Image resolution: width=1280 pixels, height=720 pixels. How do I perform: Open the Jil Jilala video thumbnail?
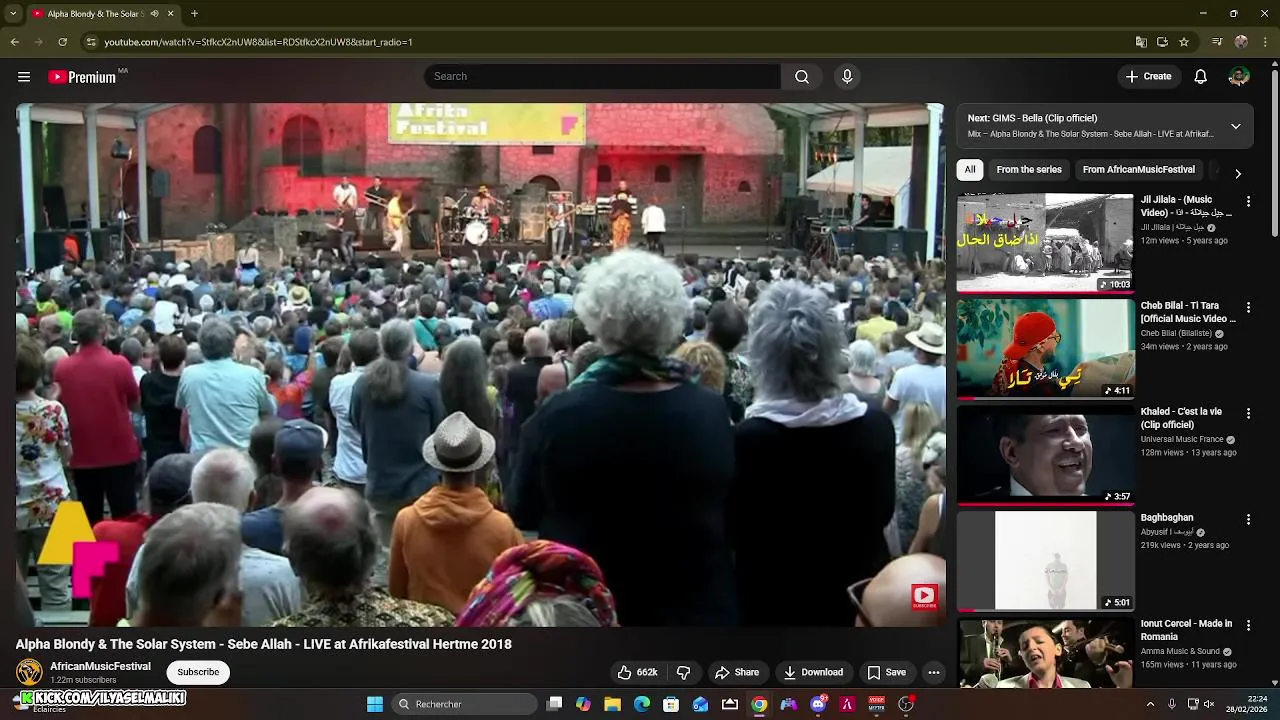pyautogui.click(x=1045, y=243)
